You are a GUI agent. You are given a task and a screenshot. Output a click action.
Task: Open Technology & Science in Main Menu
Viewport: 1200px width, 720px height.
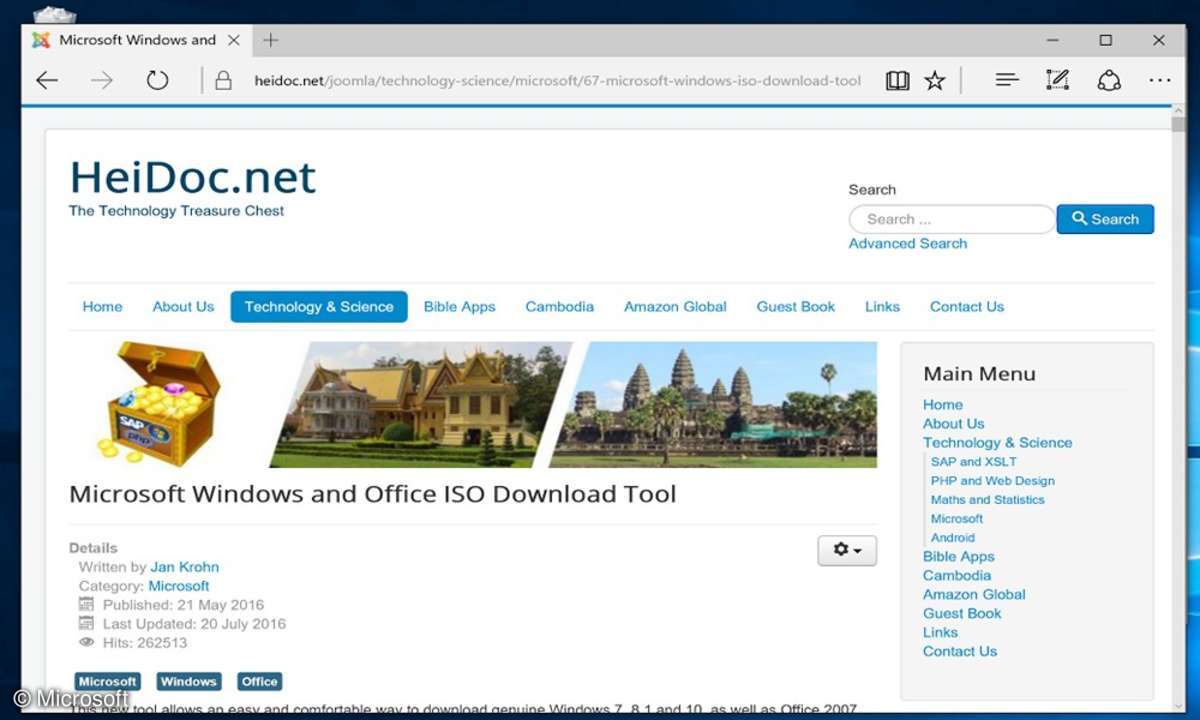[998, 443]
